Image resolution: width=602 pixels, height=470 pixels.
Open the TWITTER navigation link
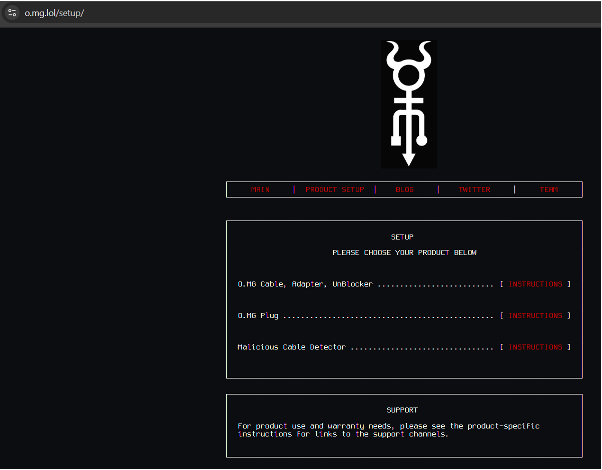coord(474,189)
